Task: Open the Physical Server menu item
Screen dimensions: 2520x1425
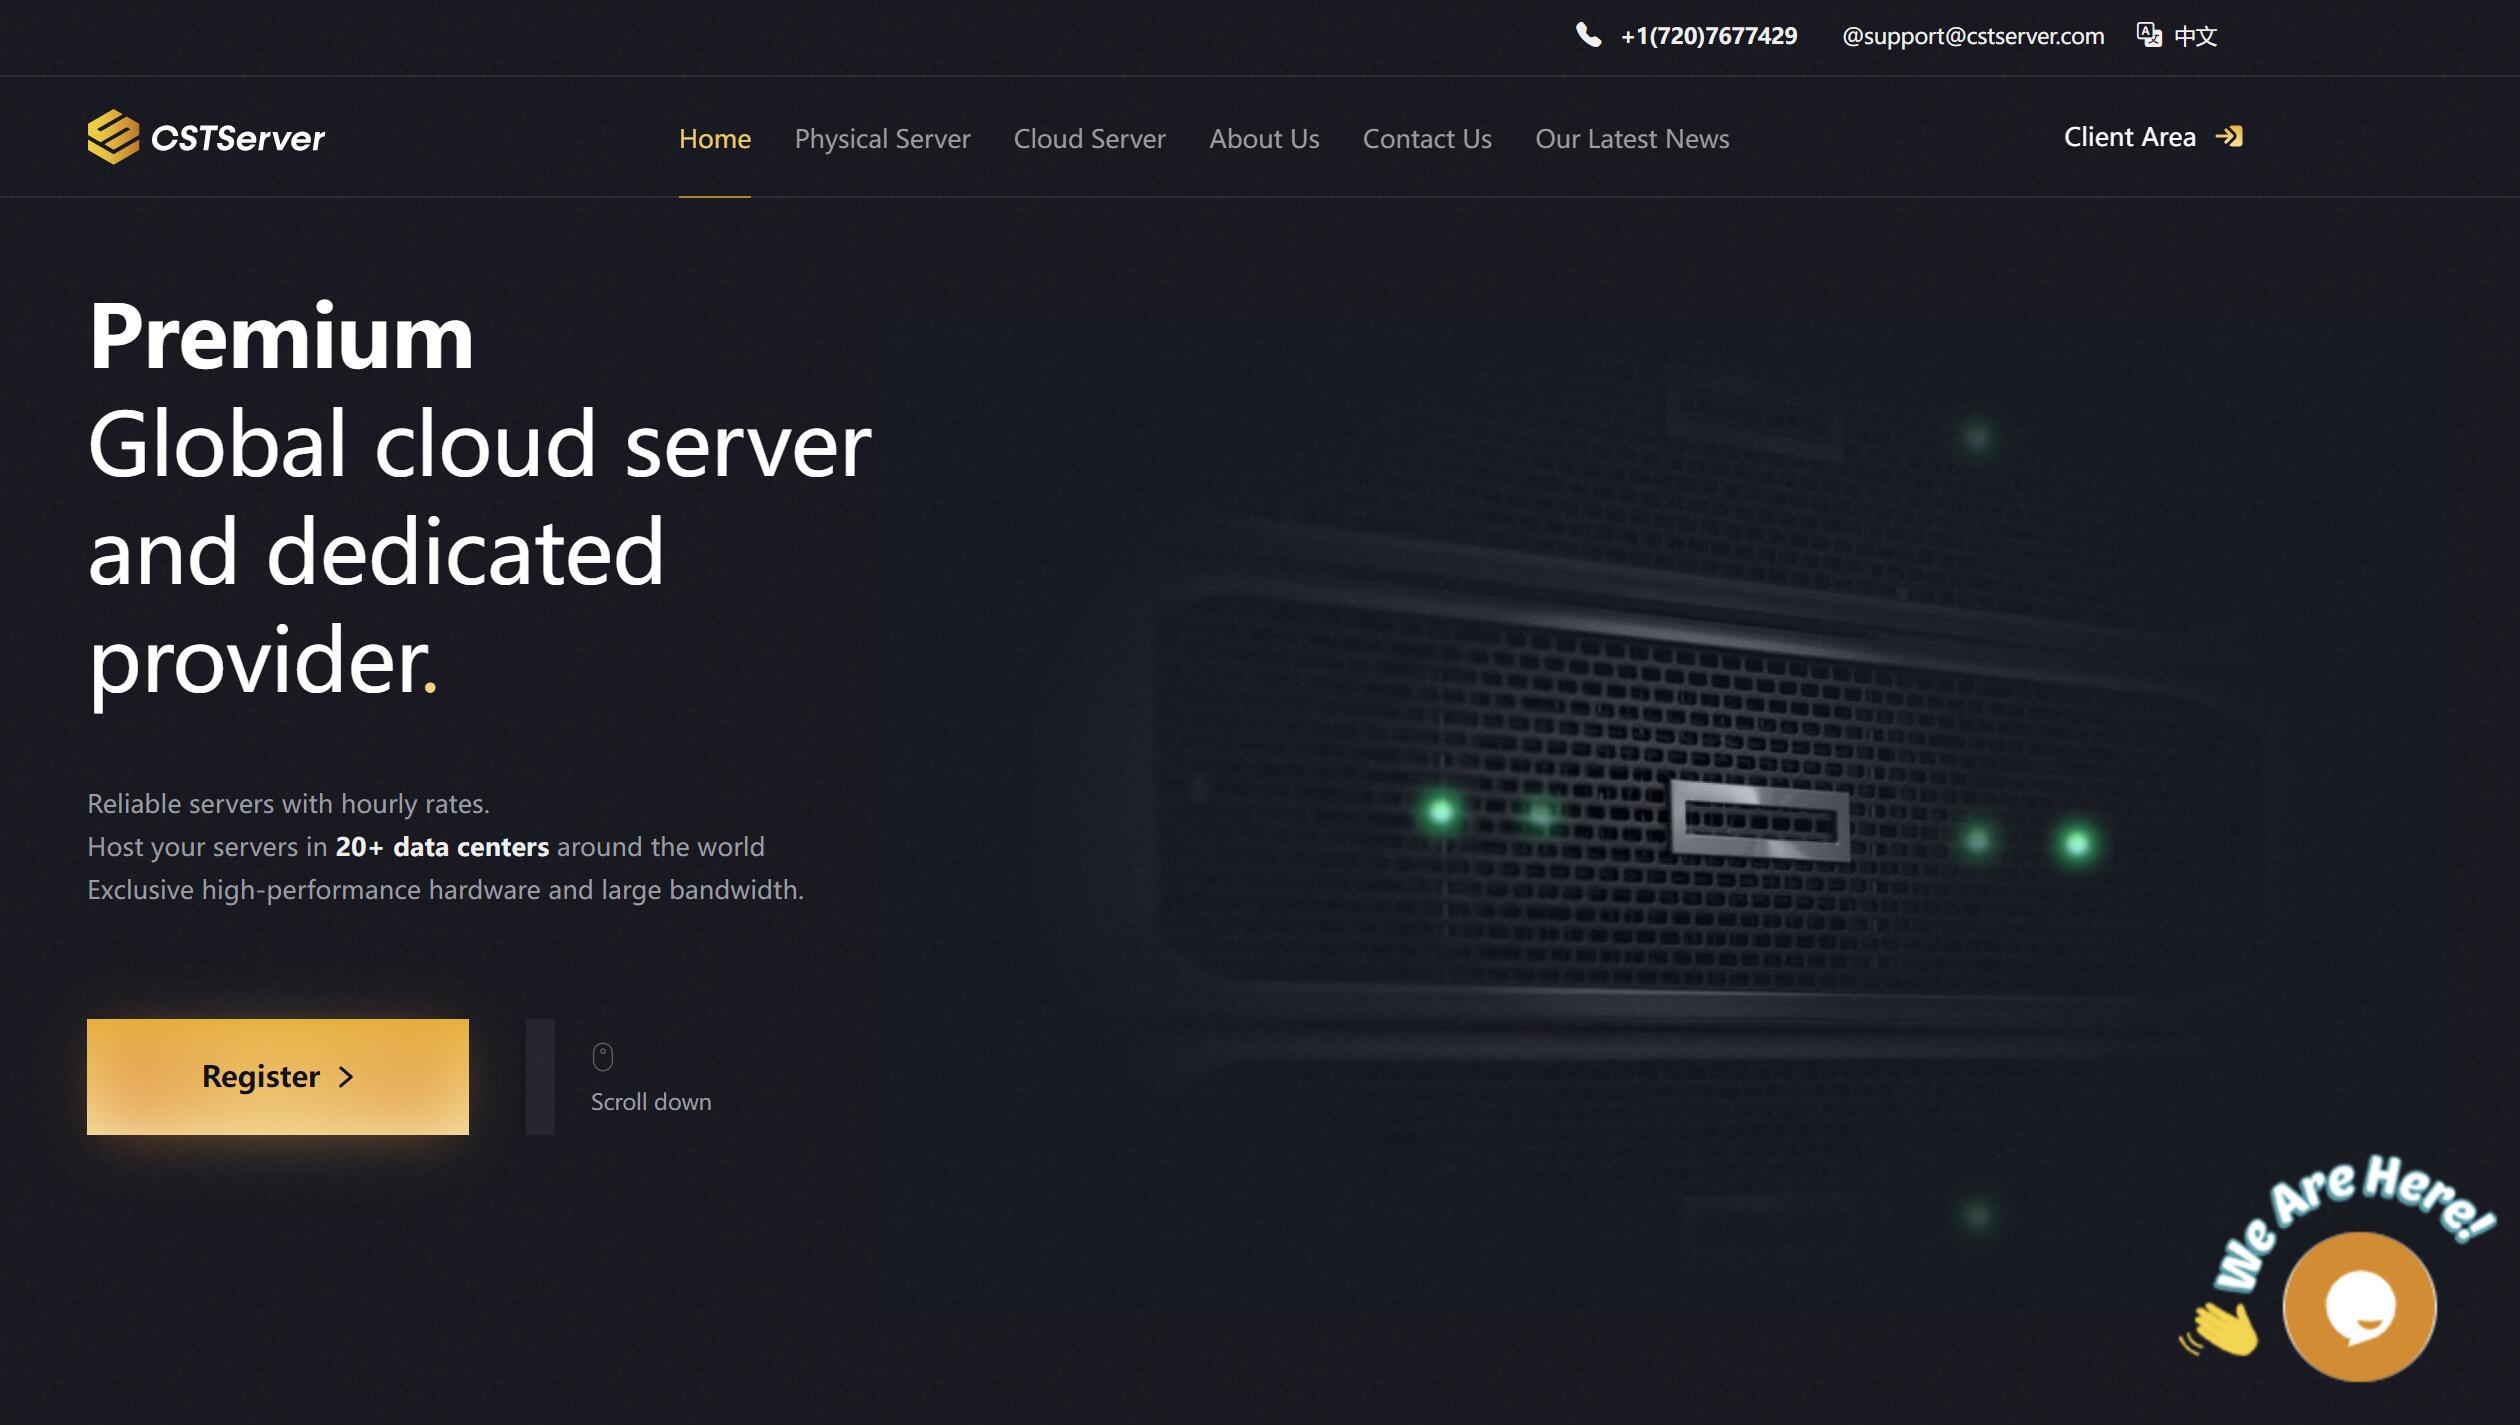Action: [883, 137]
